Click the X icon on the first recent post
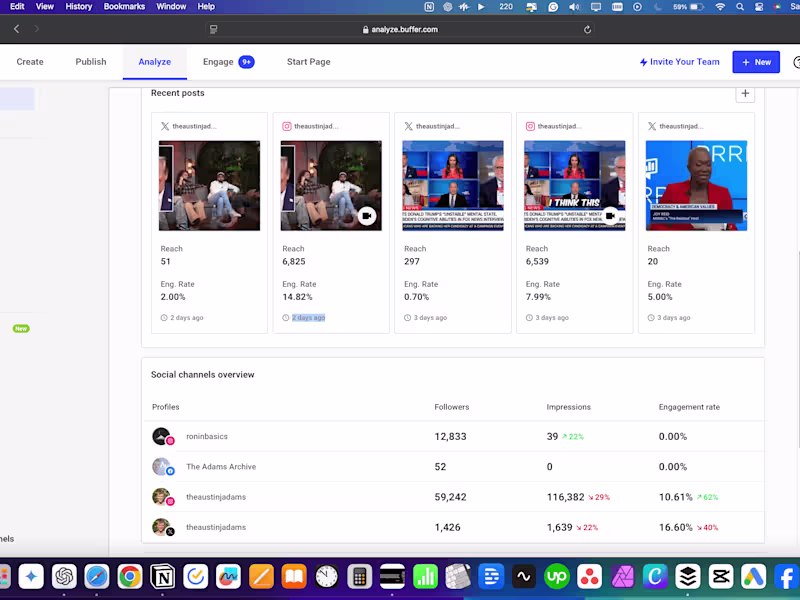This screenshot has width=800, height=600. (x=165, y=126)
